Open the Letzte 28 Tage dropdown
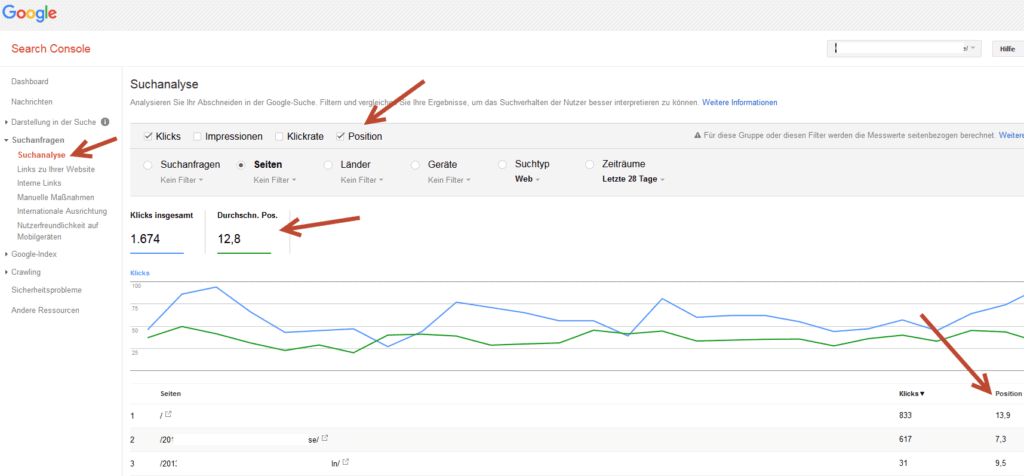Viewport: 1024px width, 476px height. point(631,180)
